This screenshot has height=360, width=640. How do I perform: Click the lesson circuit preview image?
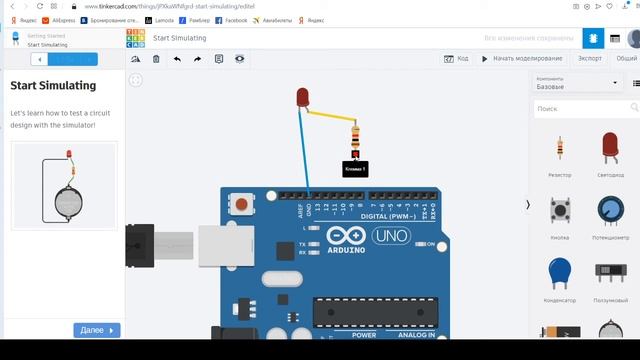pyautogui.click(x=64, y=186)
